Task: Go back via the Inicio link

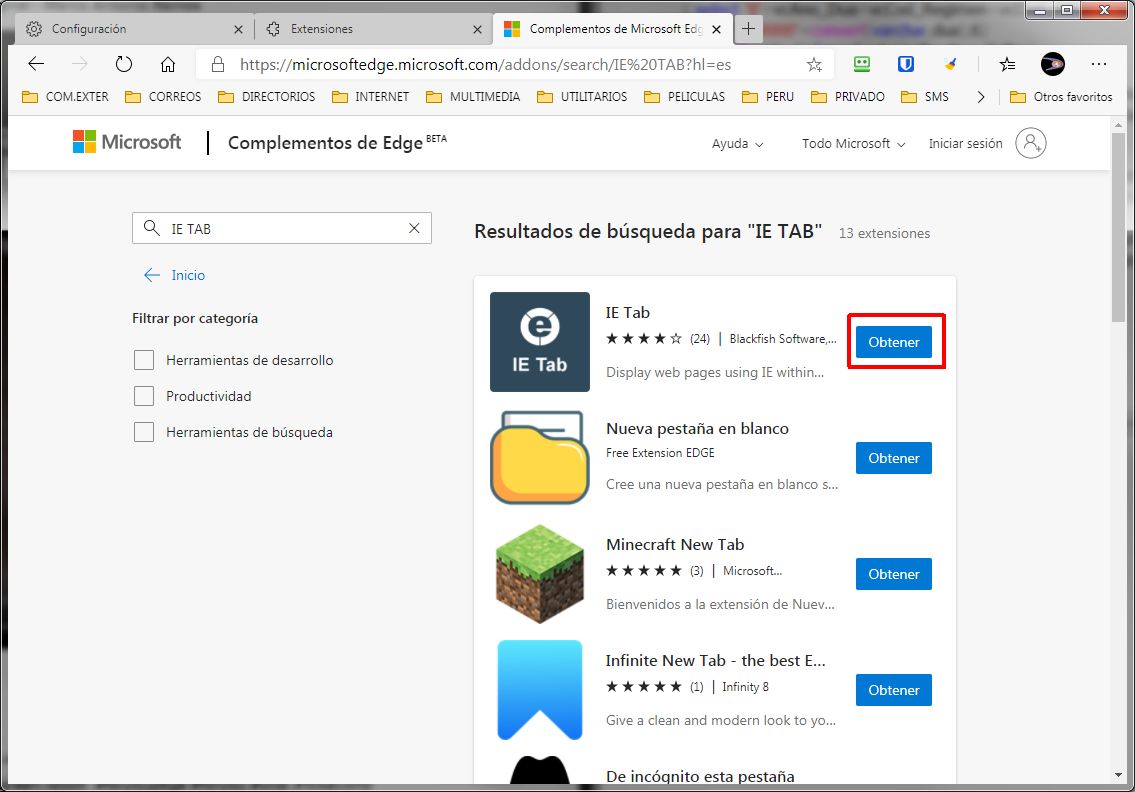Action: (x=174, y=275)
